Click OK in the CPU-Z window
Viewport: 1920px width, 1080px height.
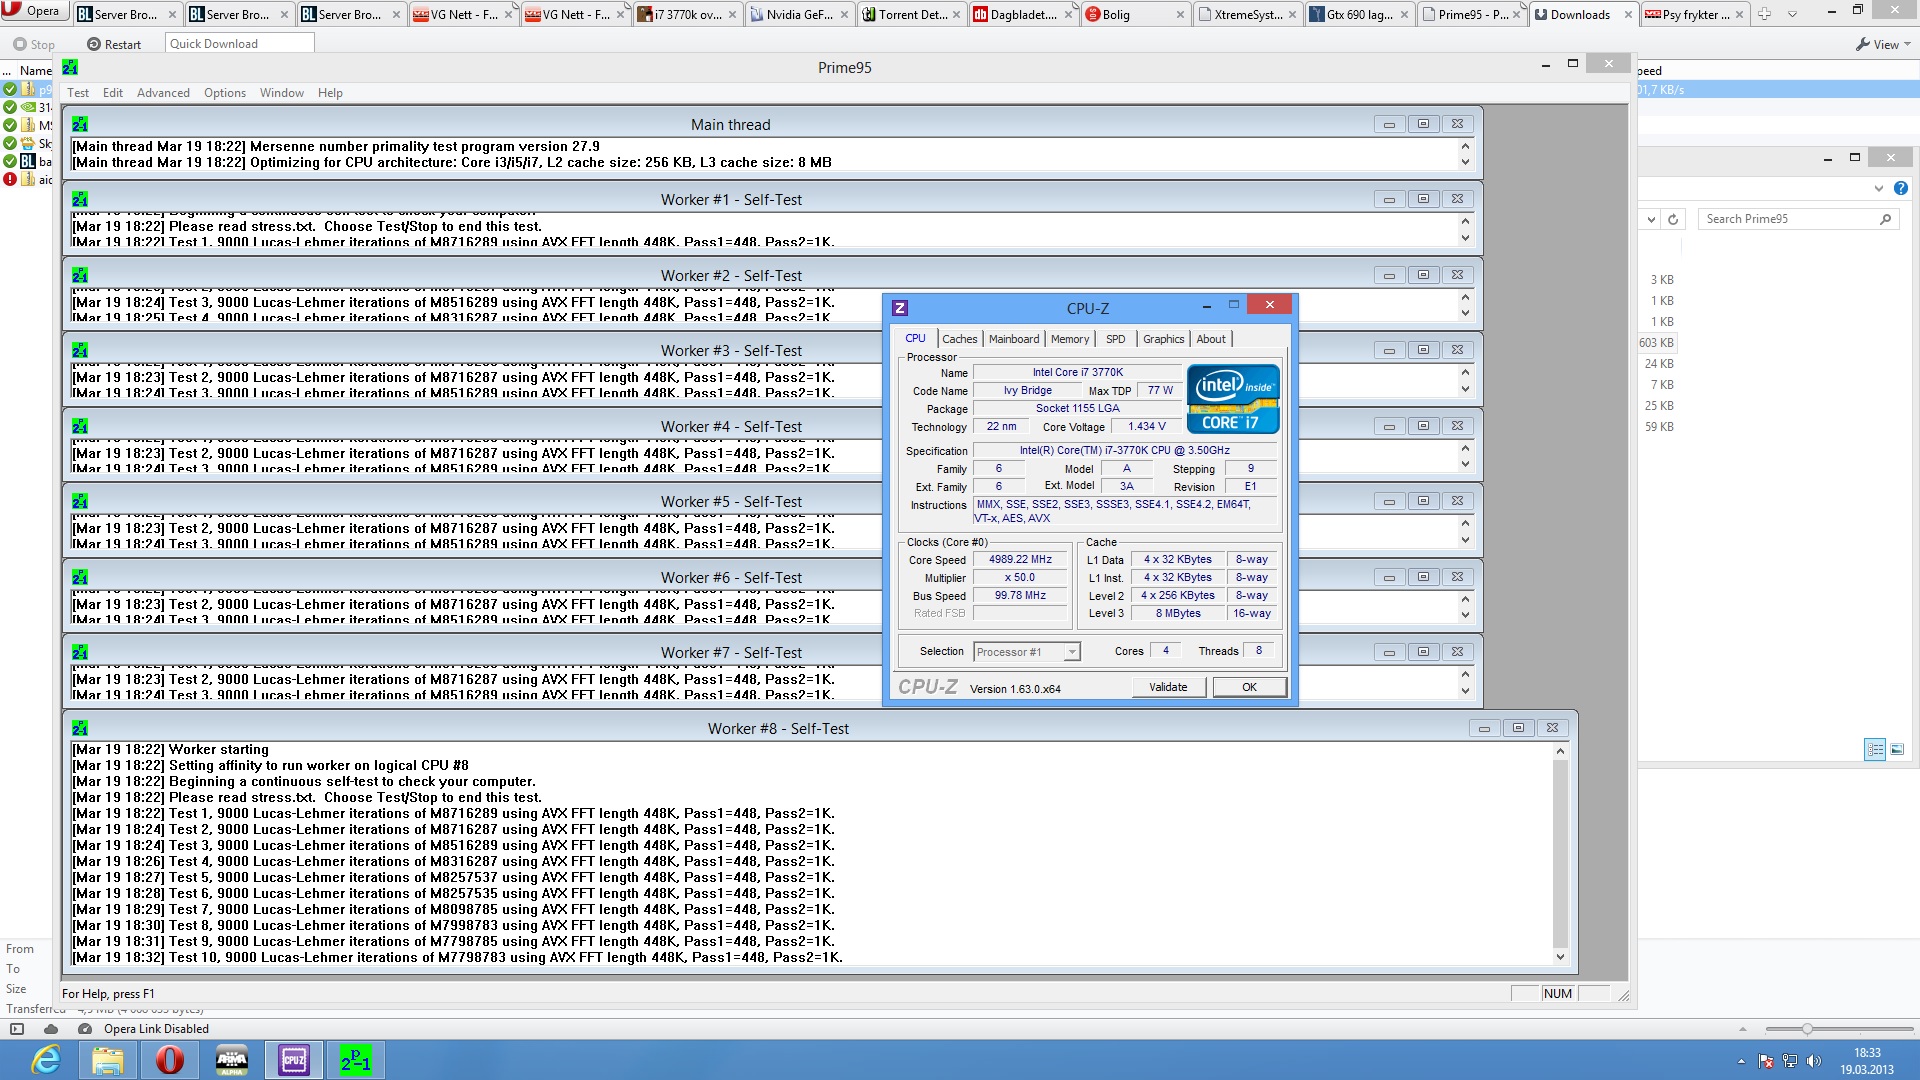pos(1249,687)
